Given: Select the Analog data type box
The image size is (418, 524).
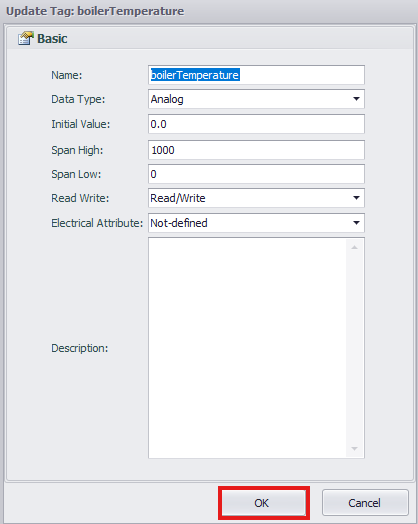Looking at the screenshot, I should click(256, 99).
